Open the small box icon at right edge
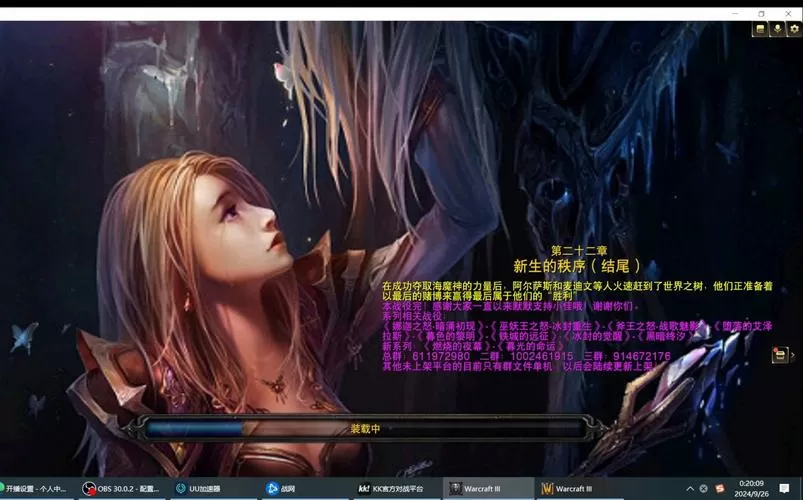 (780, 355)
